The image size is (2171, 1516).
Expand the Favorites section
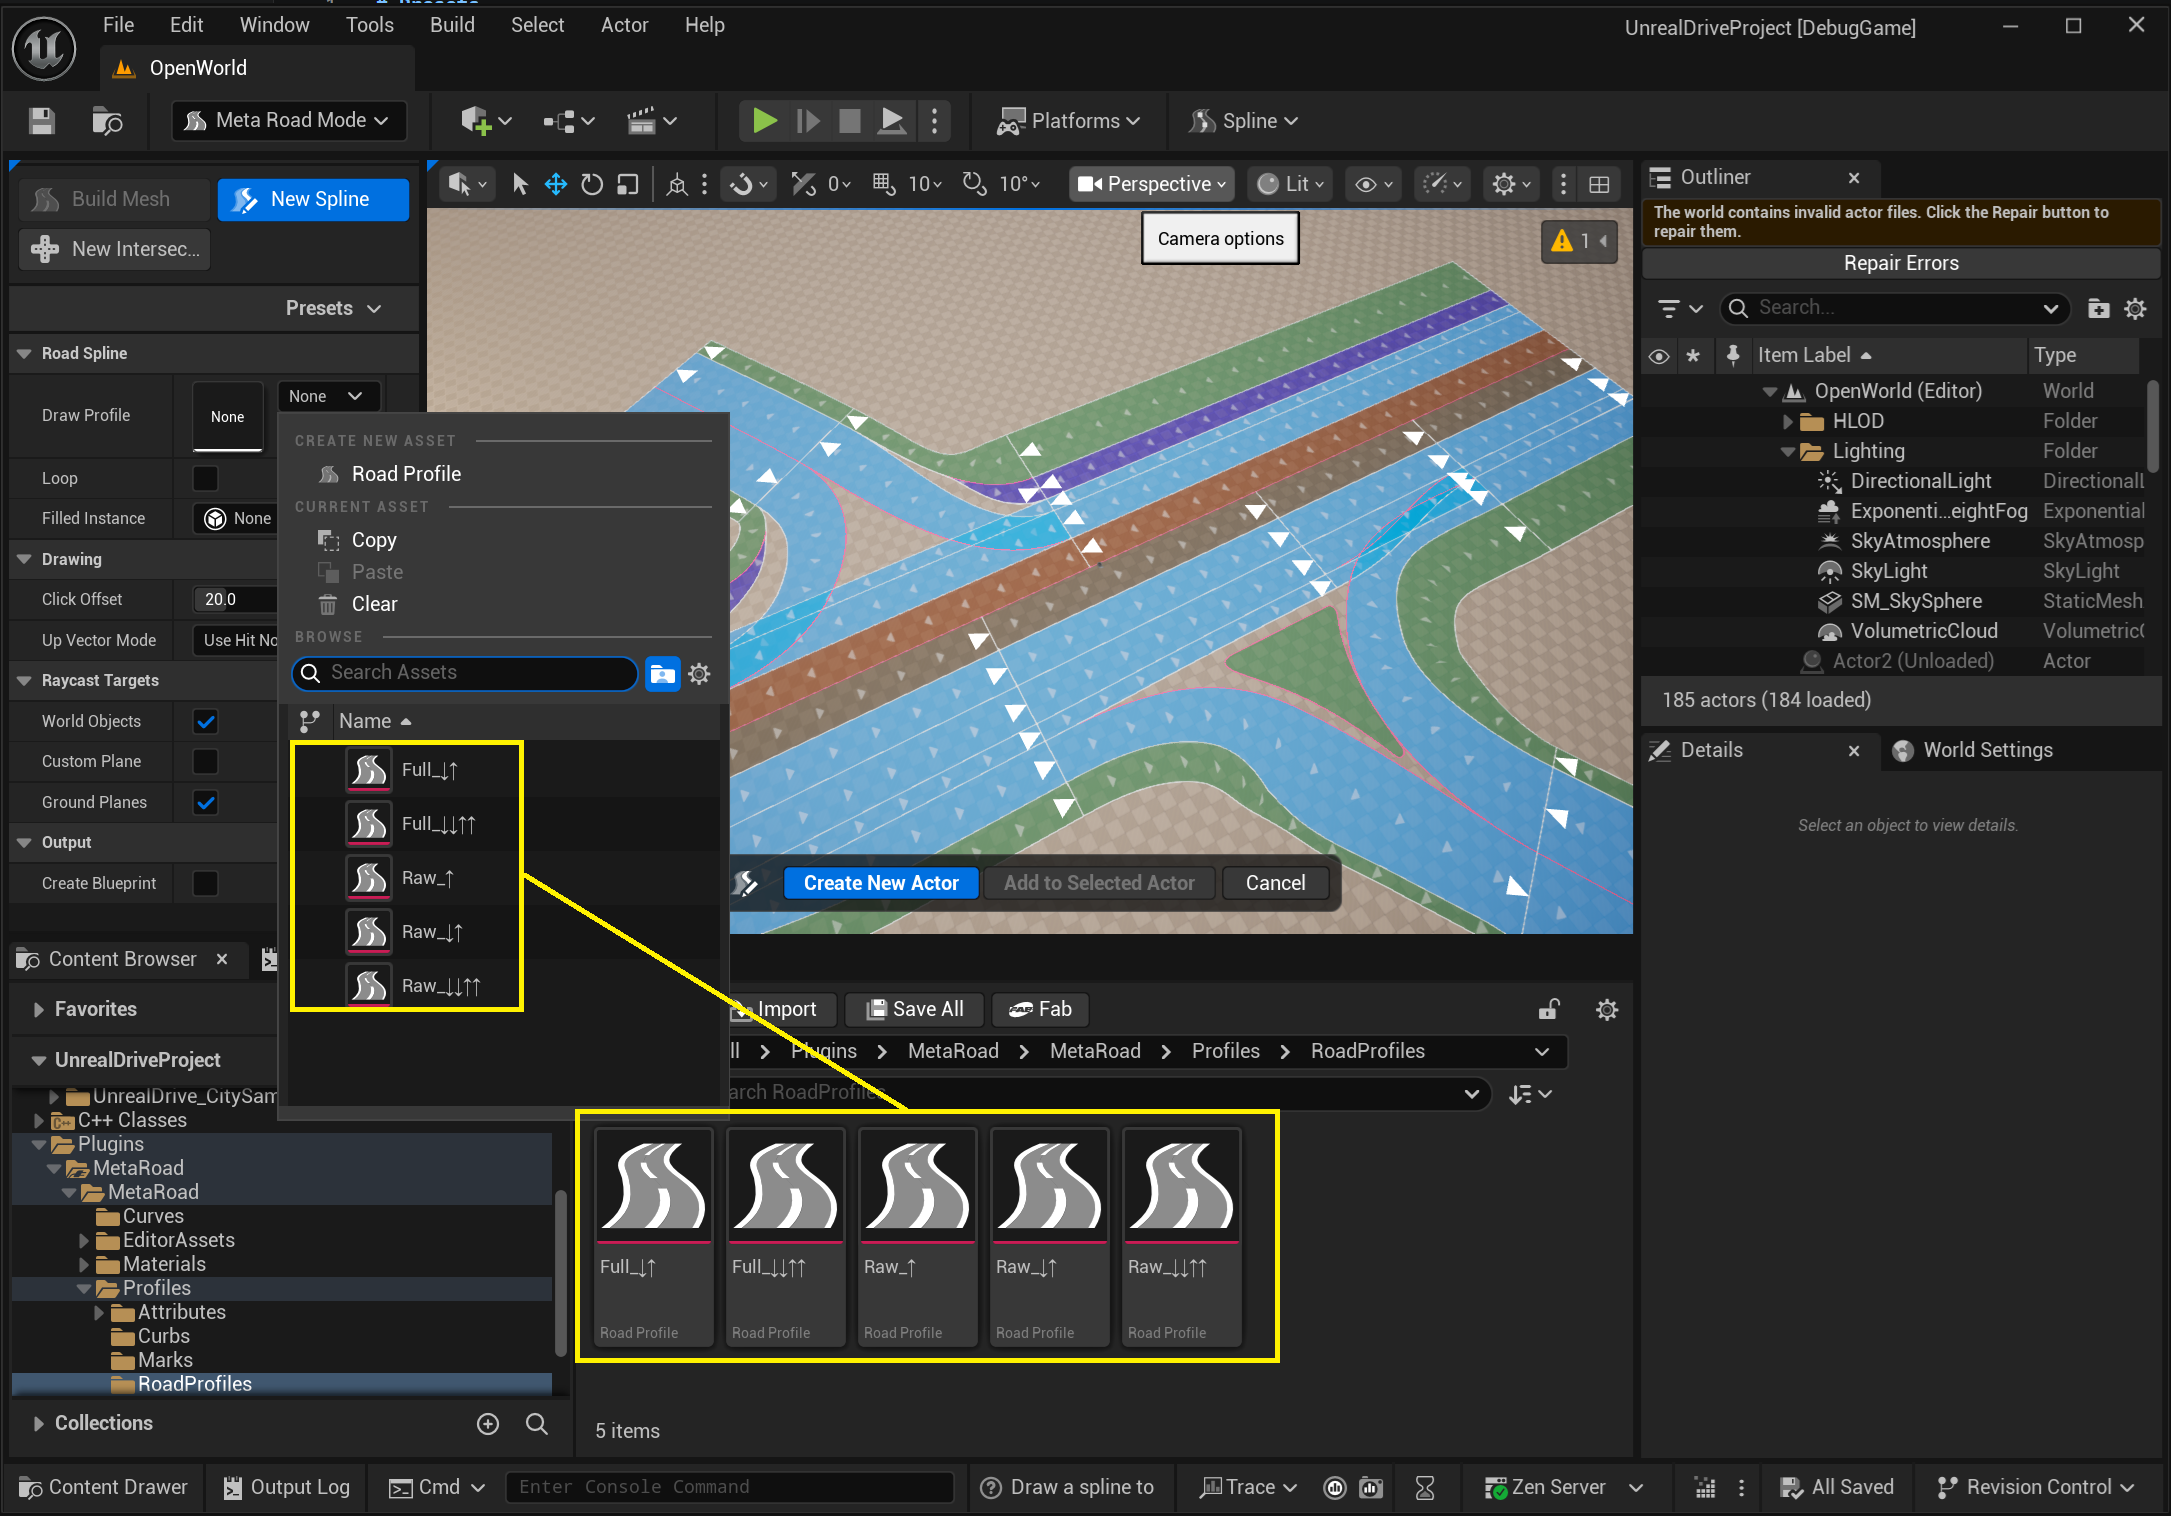tap(38, 1010)
